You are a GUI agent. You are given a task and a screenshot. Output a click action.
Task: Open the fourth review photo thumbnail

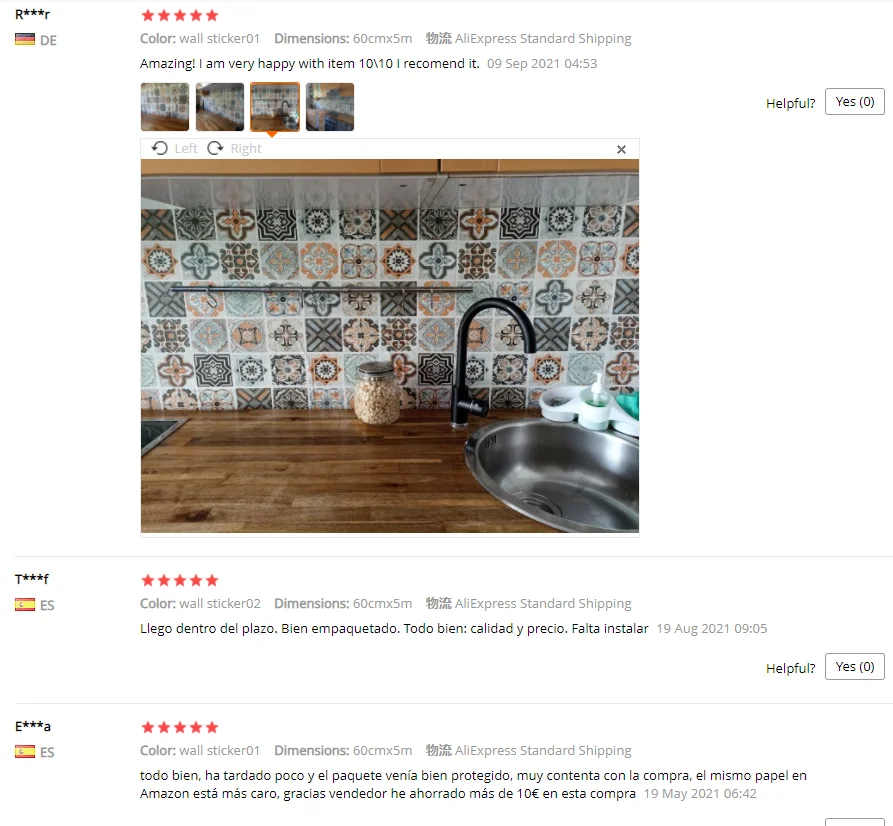point(330,107)
